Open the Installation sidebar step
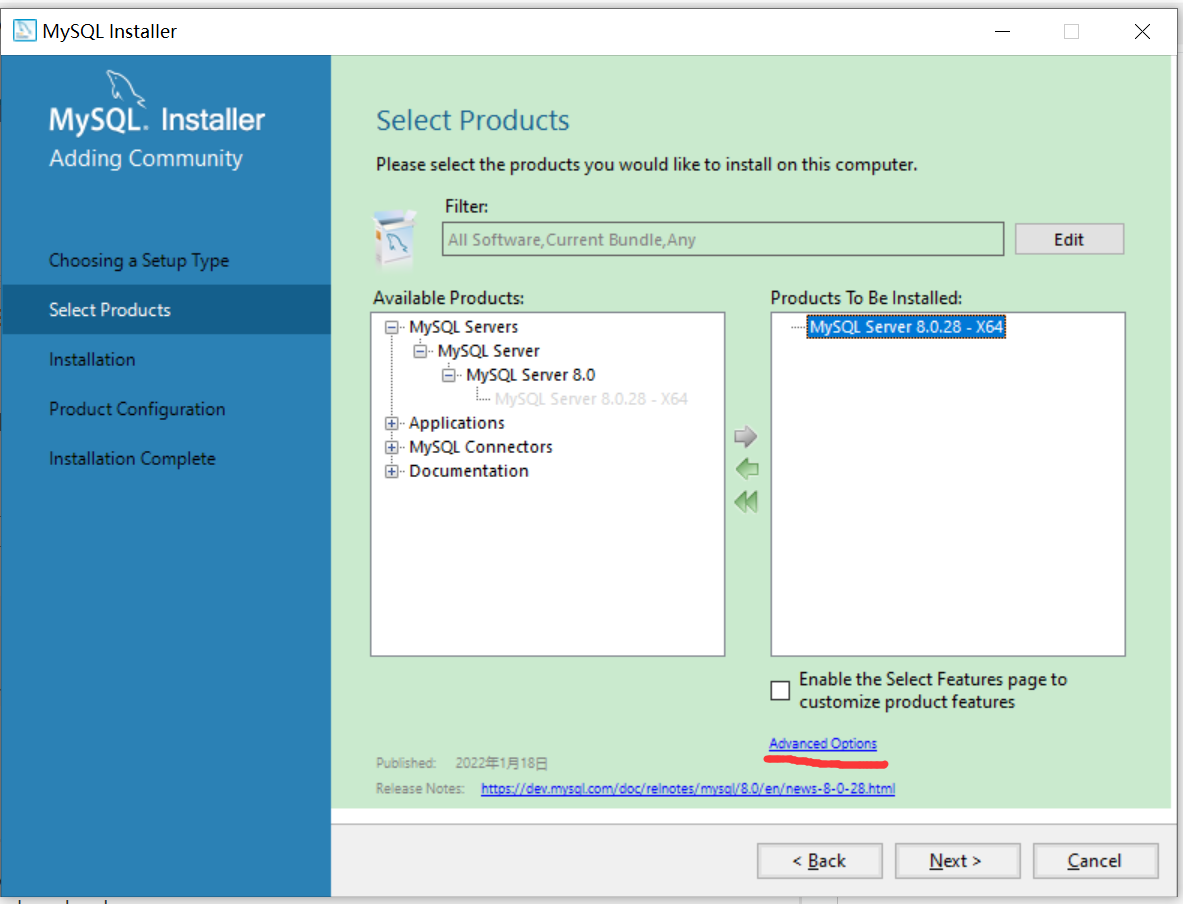The height and width of the screenshot is (904, 1183). coord(92,359)
